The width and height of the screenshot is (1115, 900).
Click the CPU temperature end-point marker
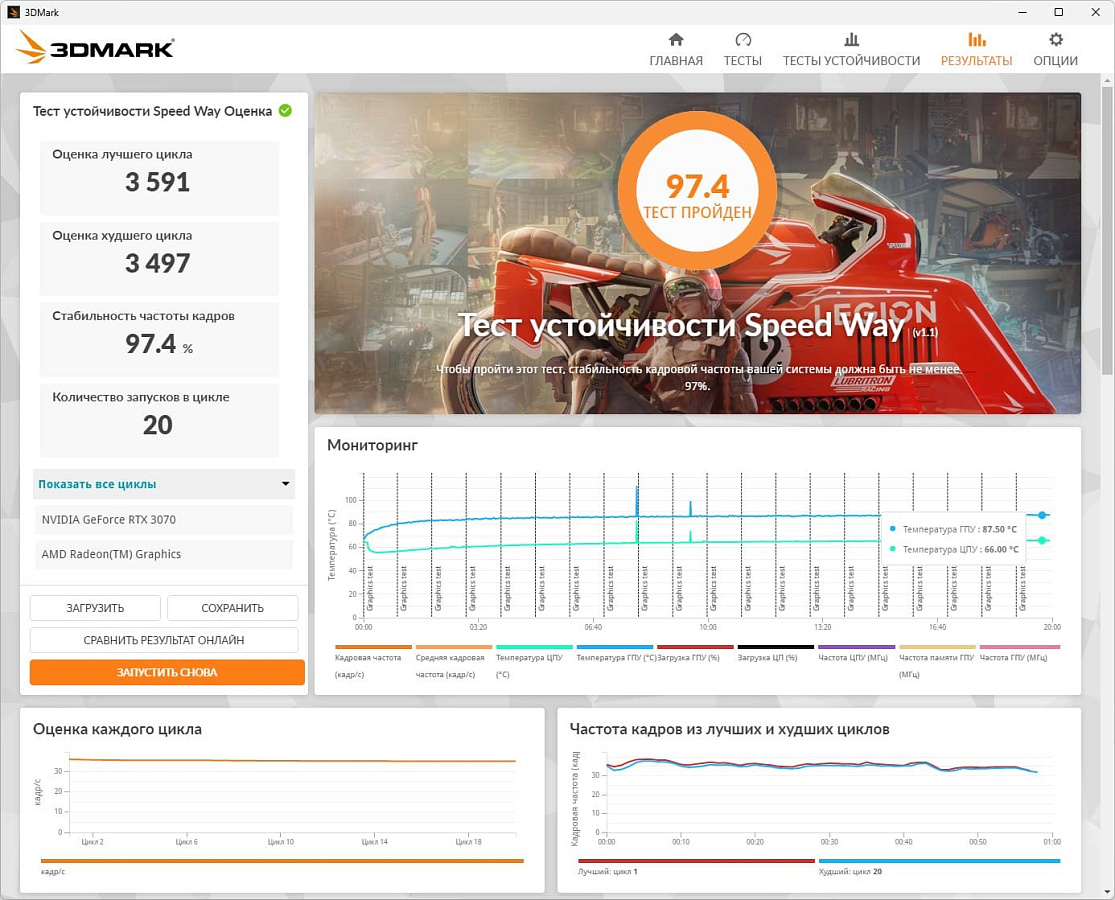1042,540
